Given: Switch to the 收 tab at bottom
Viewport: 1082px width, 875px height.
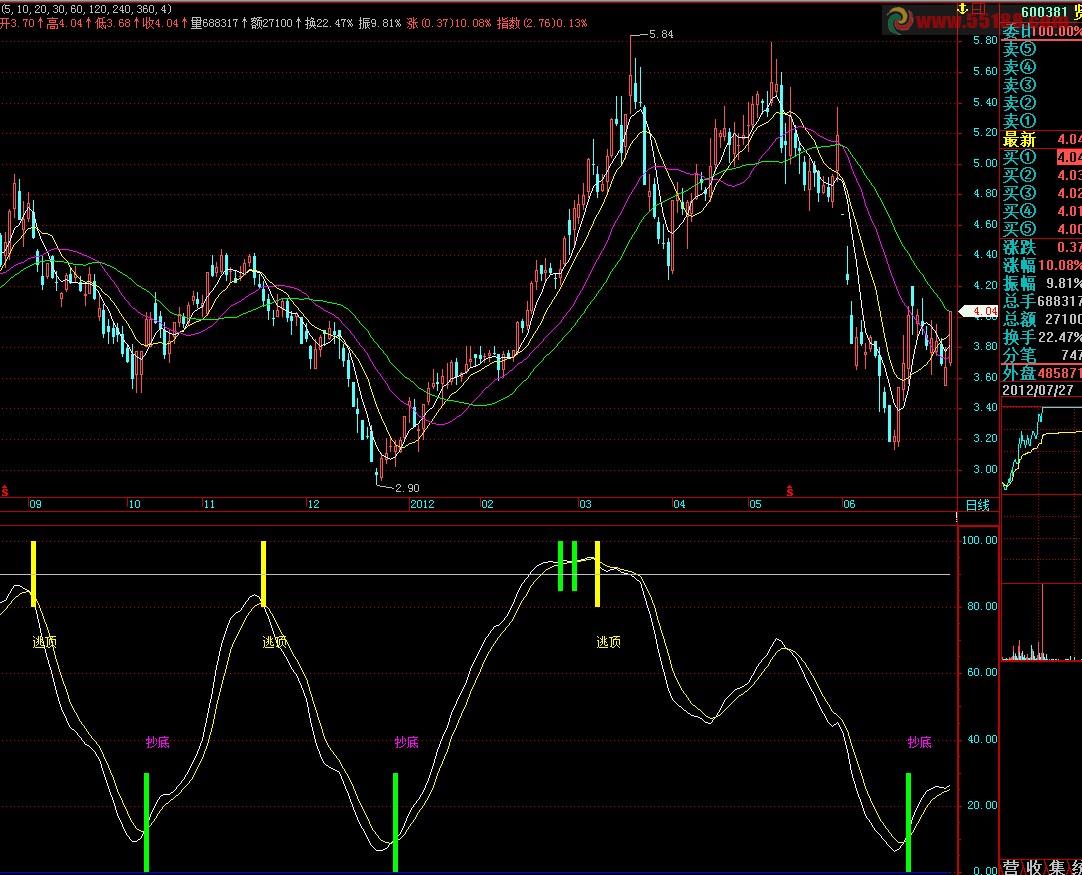Looking at the screenshot, I should point(1034,866).
